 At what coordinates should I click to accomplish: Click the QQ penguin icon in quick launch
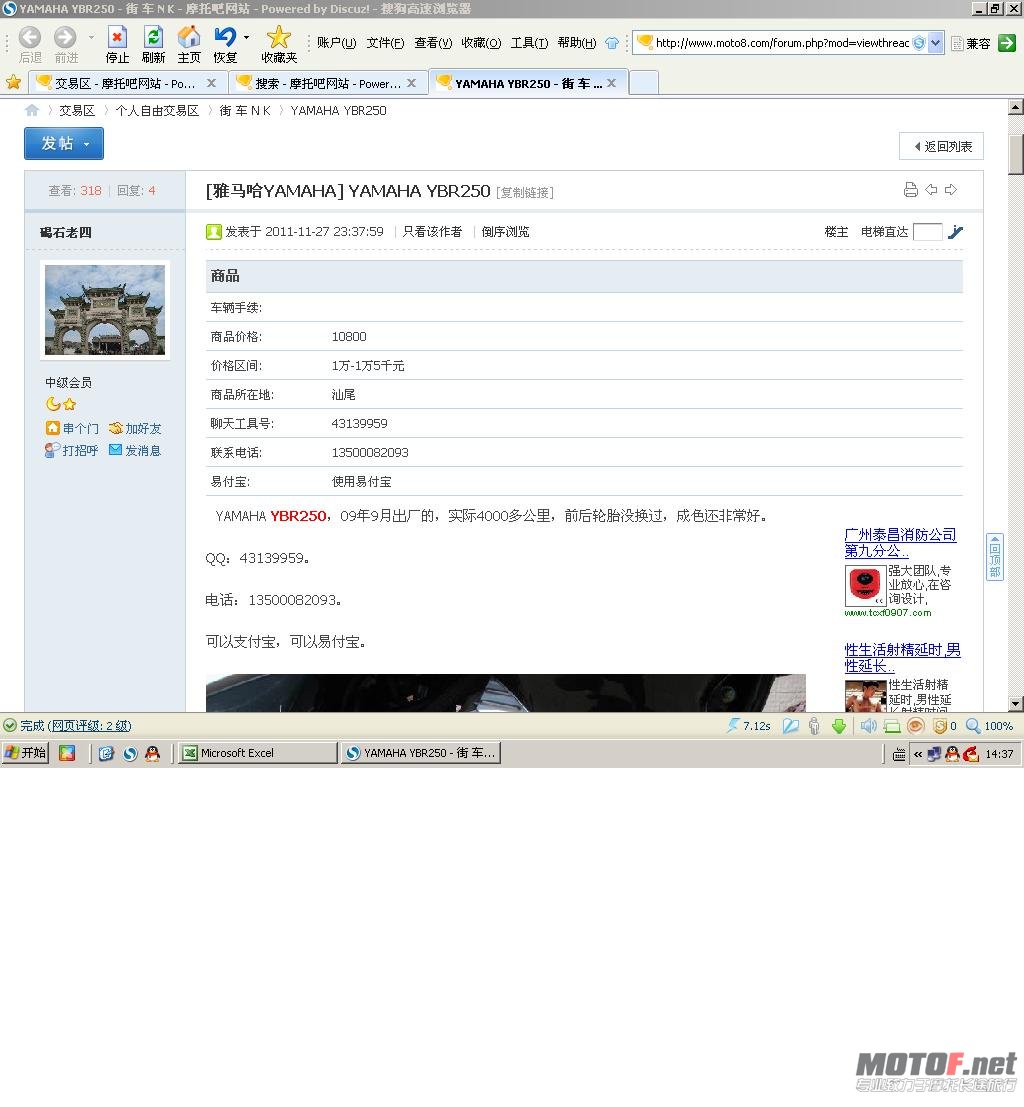click(153, 754)
